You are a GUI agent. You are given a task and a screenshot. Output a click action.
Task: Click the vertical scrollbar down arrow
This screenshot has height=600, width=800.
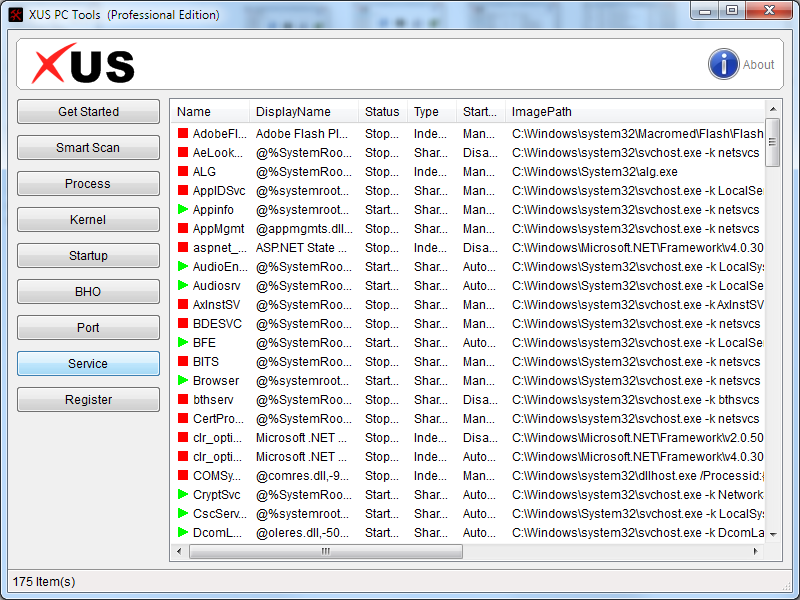773,535
